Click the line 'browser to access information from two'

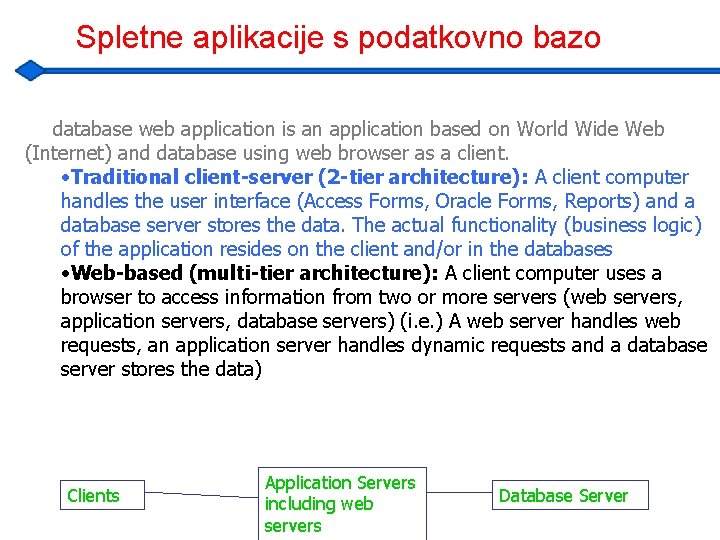[x=236, y=297]
